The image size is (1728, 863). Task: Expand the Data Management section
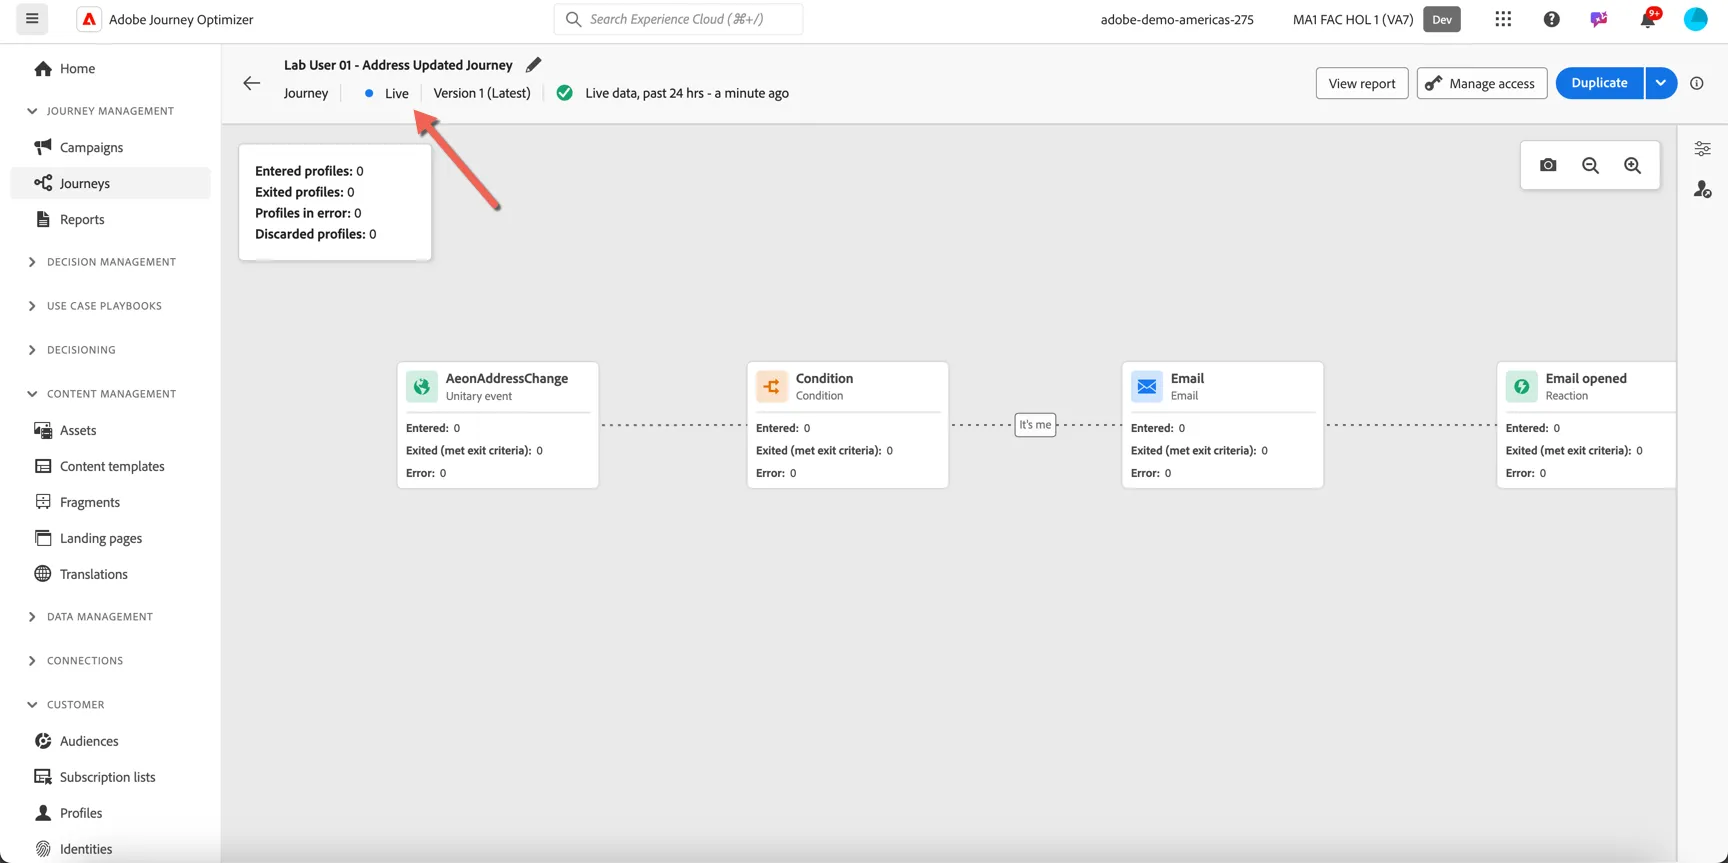[x=32, y=617]
